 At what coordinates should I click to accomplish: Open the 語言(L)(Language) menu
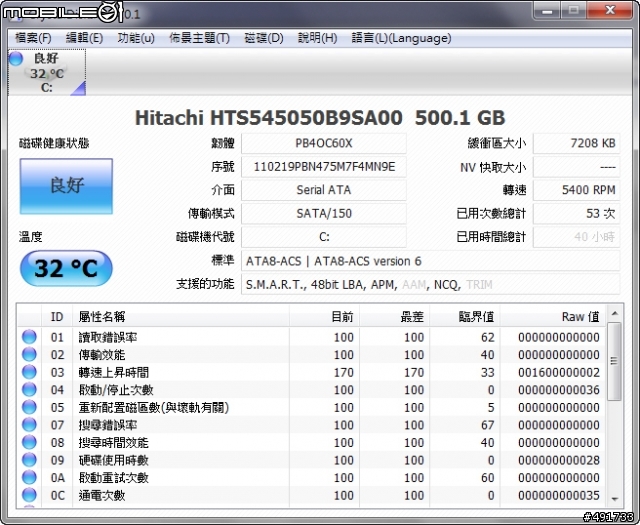tap(401, 38)
